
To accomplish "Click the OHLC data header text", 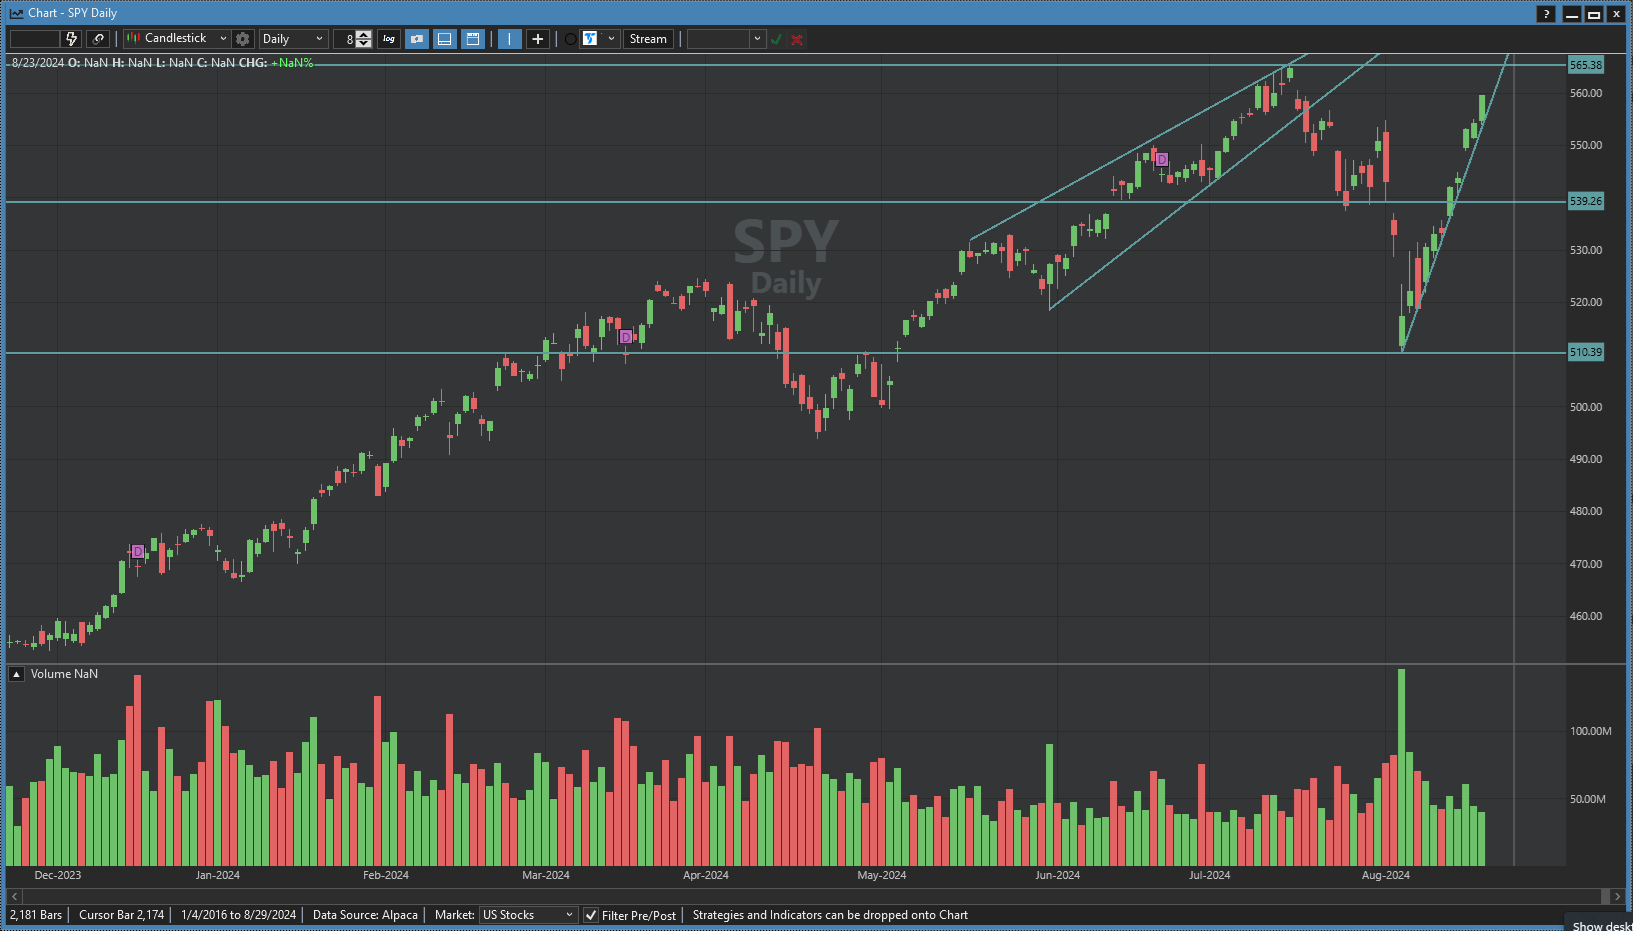I will point(162,63).
